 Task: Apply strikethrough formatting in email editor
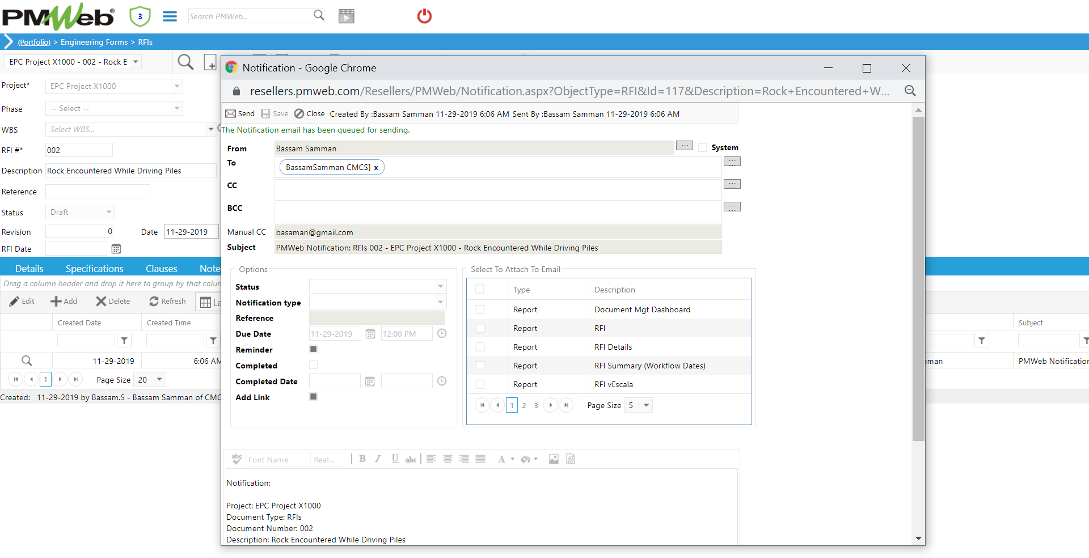[410, 459]
